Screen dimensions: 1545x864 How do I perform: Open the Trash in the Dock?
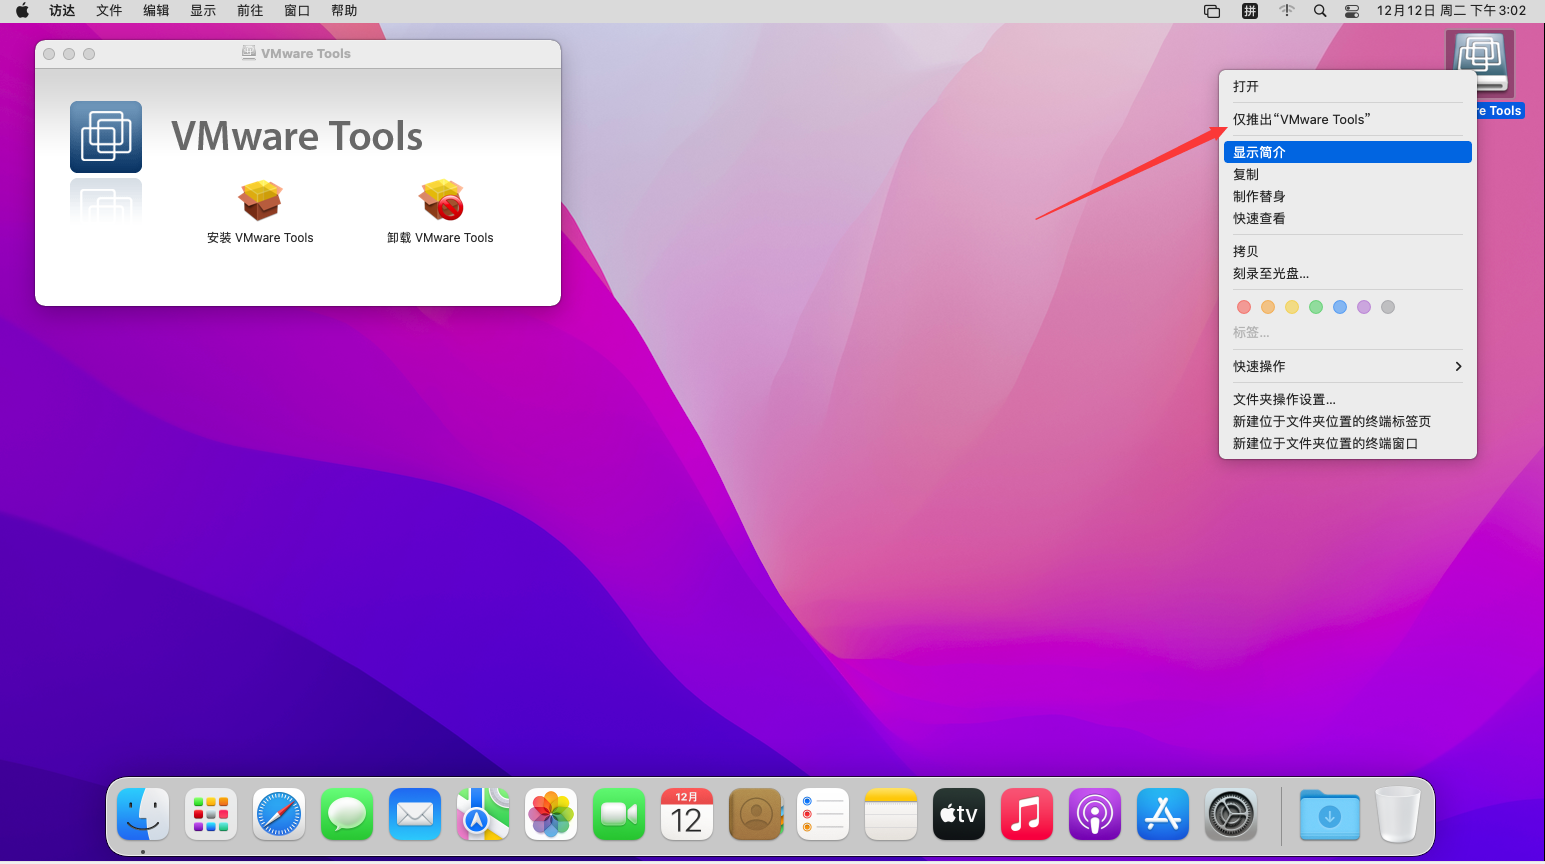coord(1398,815)
